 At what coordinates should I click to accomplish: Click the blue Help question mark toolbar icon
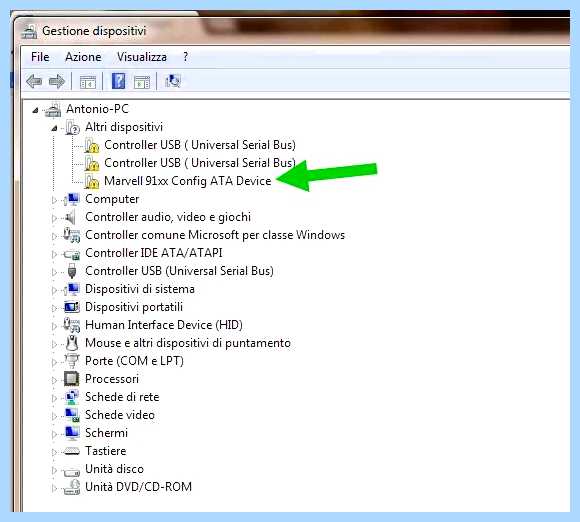click(118, 81)
